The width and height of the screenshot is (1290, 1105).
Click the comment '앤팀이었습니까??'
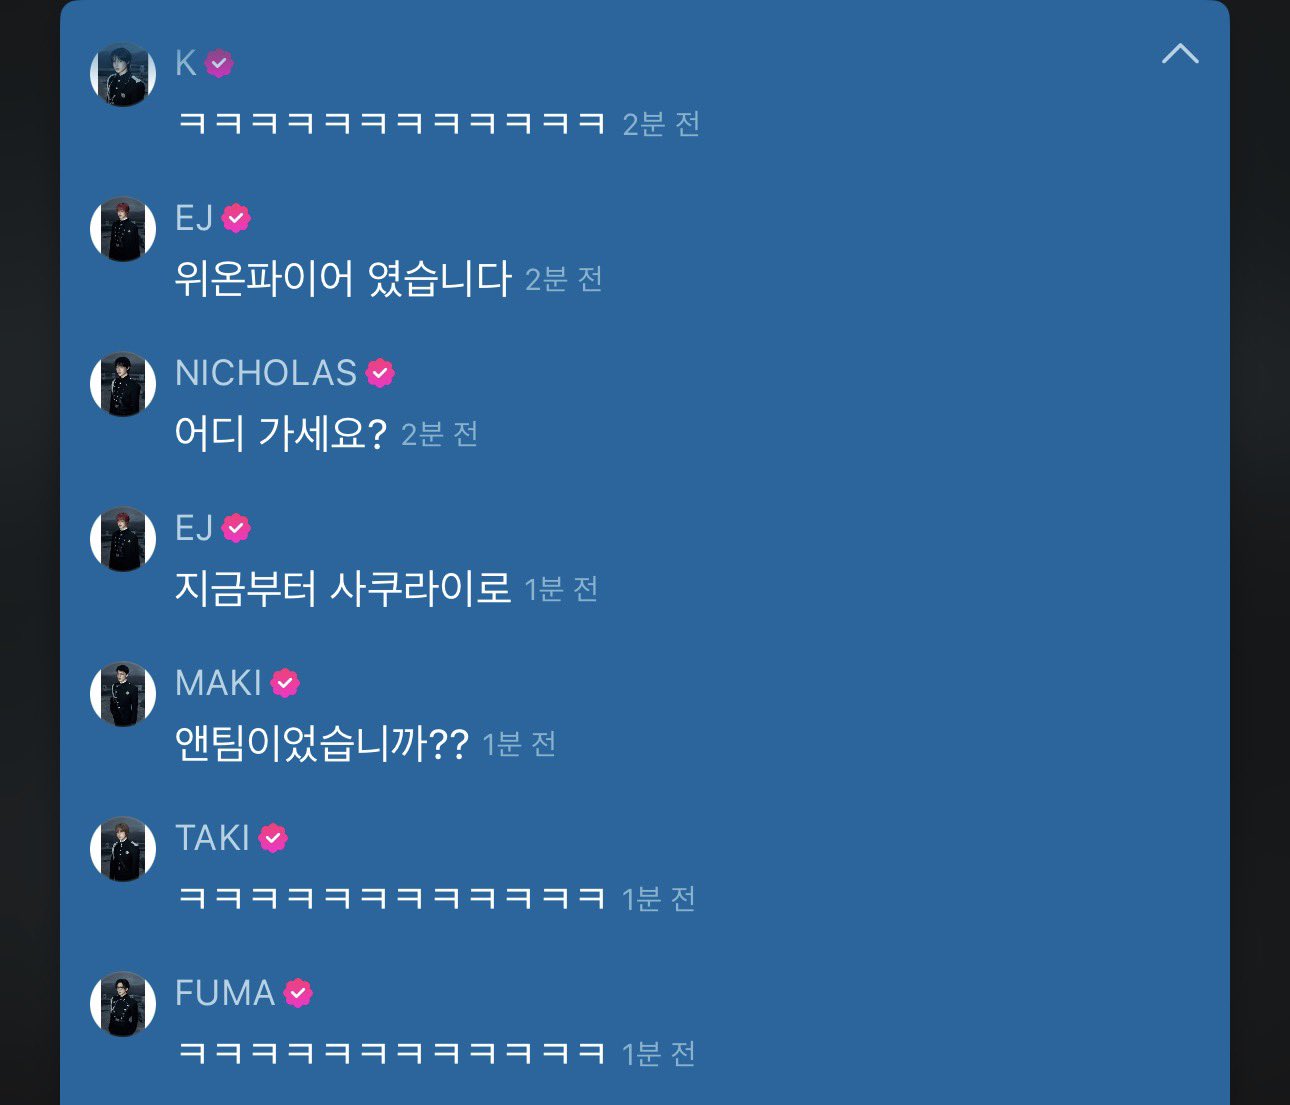point(321,743)
